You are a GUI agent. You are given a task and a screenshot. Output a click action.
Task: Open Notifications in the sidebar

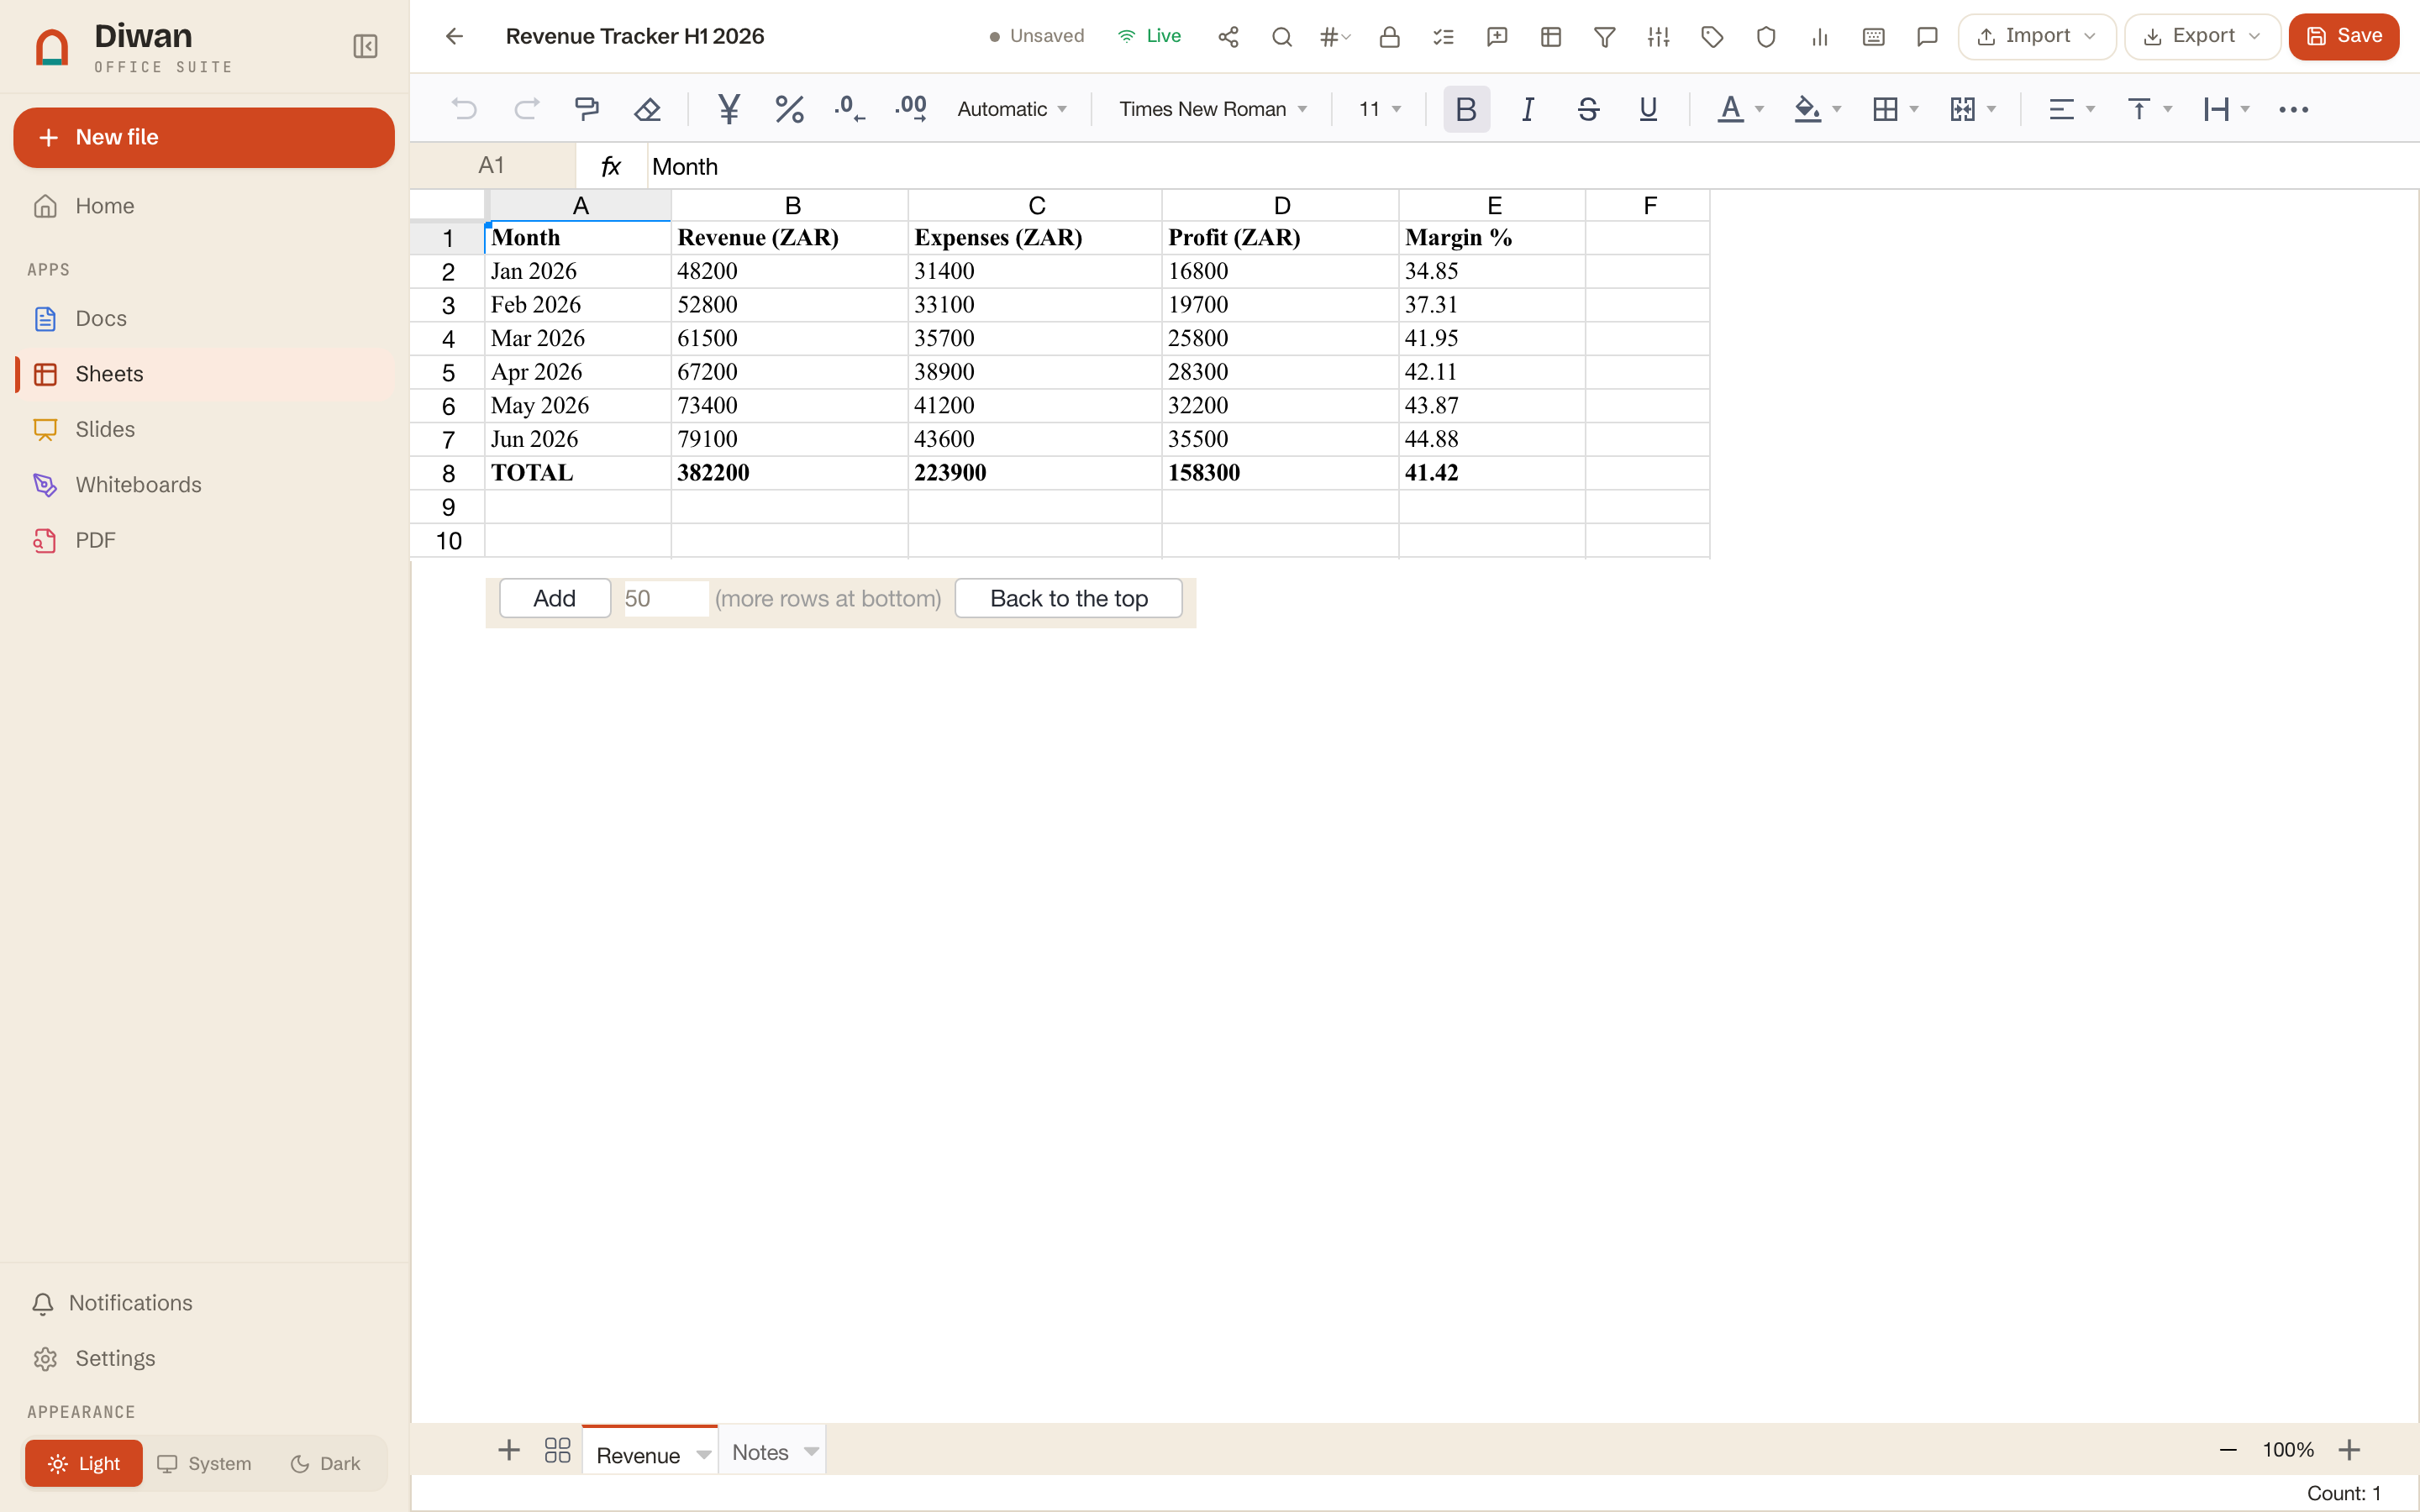pyautogui.click(x=204, y=1303)
